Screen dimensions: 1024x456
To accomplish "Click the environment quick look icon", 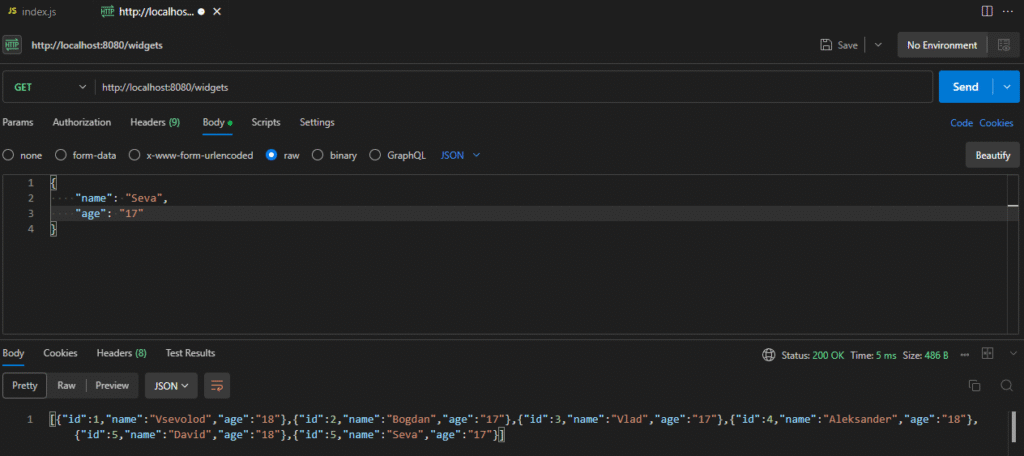I will pos(1003,45).
